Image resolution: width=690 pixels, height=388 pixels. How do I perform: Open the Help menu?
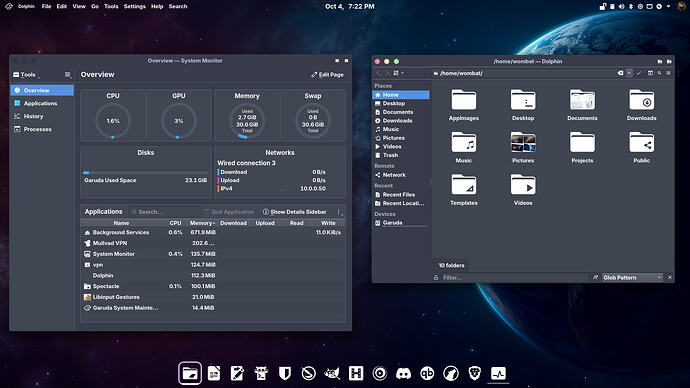pyautogui.click(x=157, y=6)
